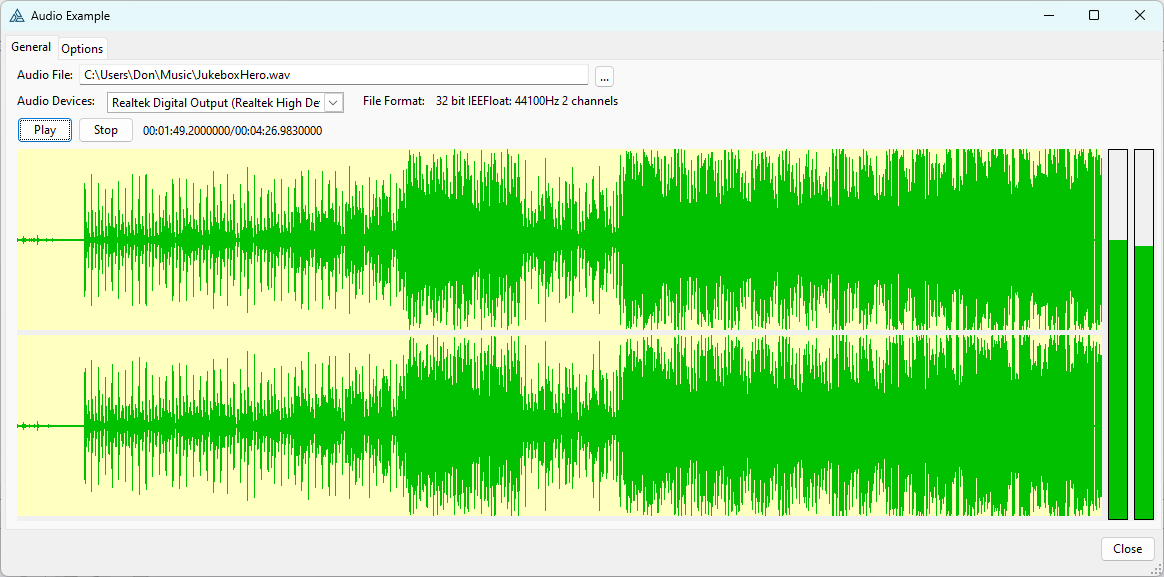This screenshot has height=577, width=1164.
Task: Click the lower channel waveform display
Action: tap(560, 426)
